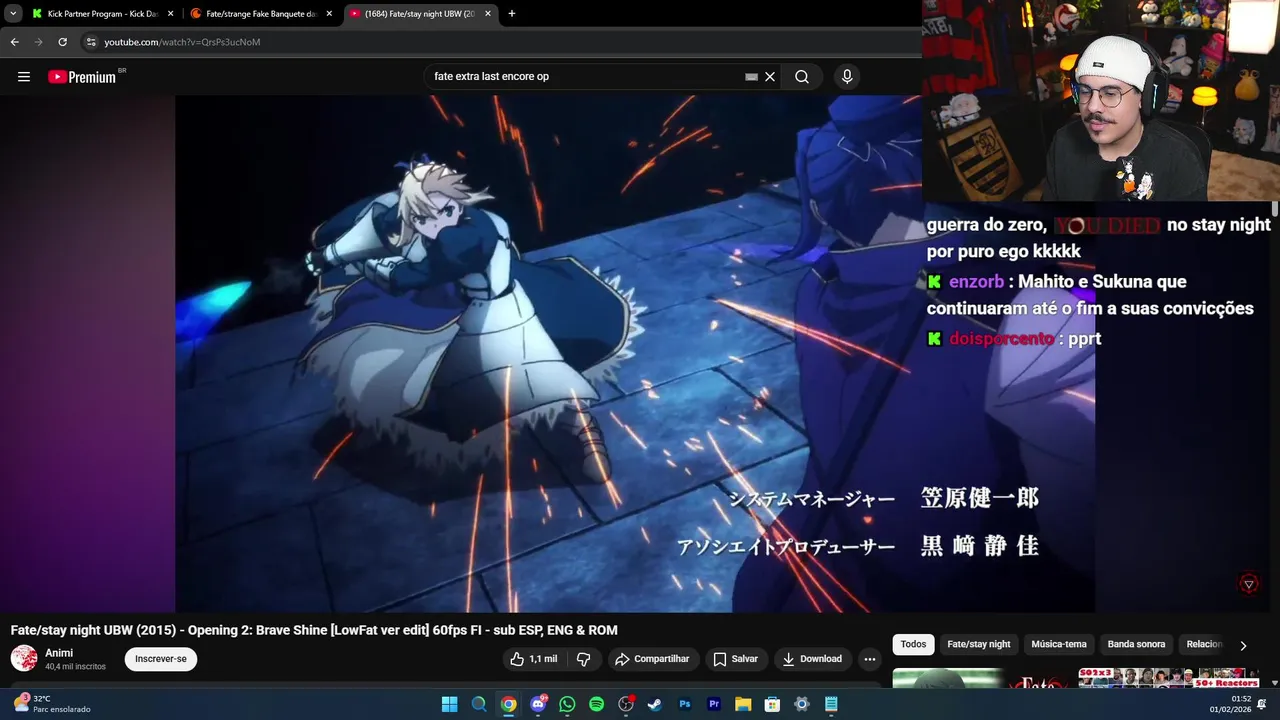Open WhatsApp from taskbar
The height and width of the screenshot is (720, 1280).
(567, 704)
